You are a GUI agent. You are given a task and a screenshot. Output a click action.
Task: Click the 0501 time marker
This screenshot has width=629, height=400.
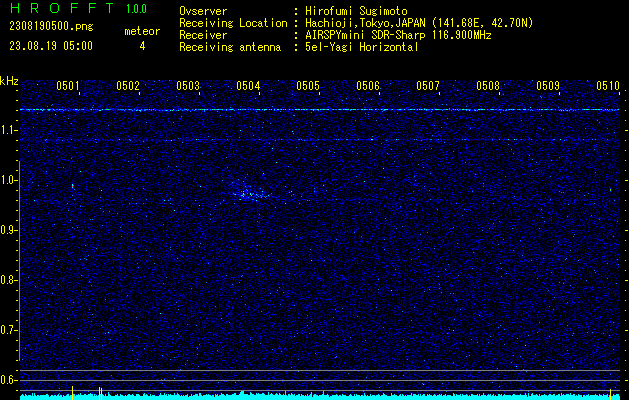[x=68, y=86]
